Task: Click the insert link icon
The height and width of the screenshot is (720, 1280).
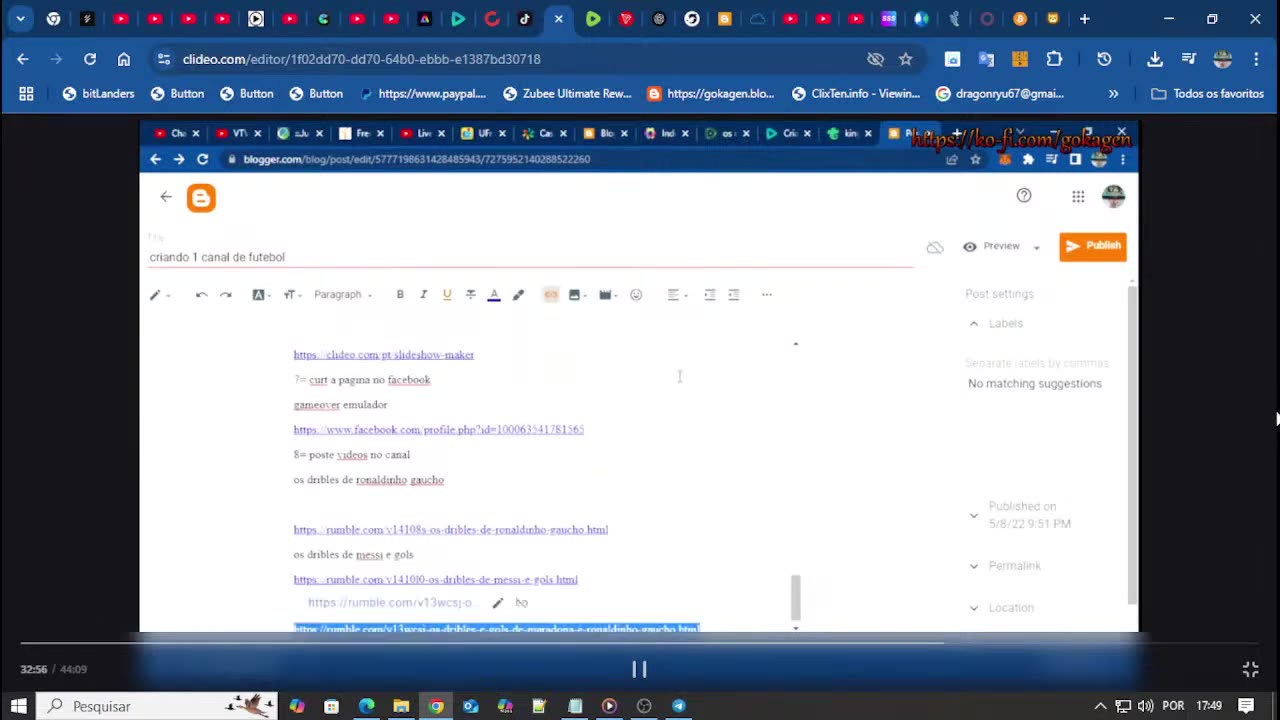Action: pos(551,295)
